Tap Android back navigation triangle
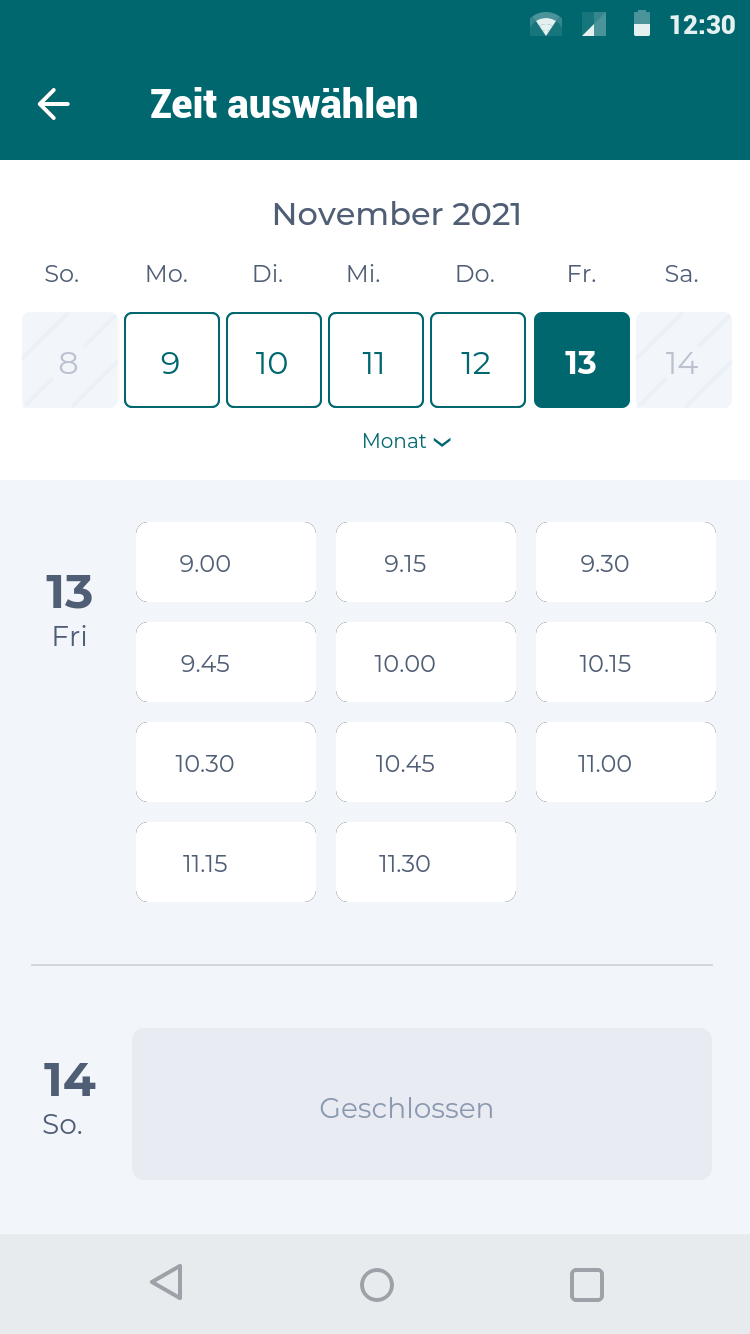The height and width of the screenshot is (1334, 750). point(166,1283)
